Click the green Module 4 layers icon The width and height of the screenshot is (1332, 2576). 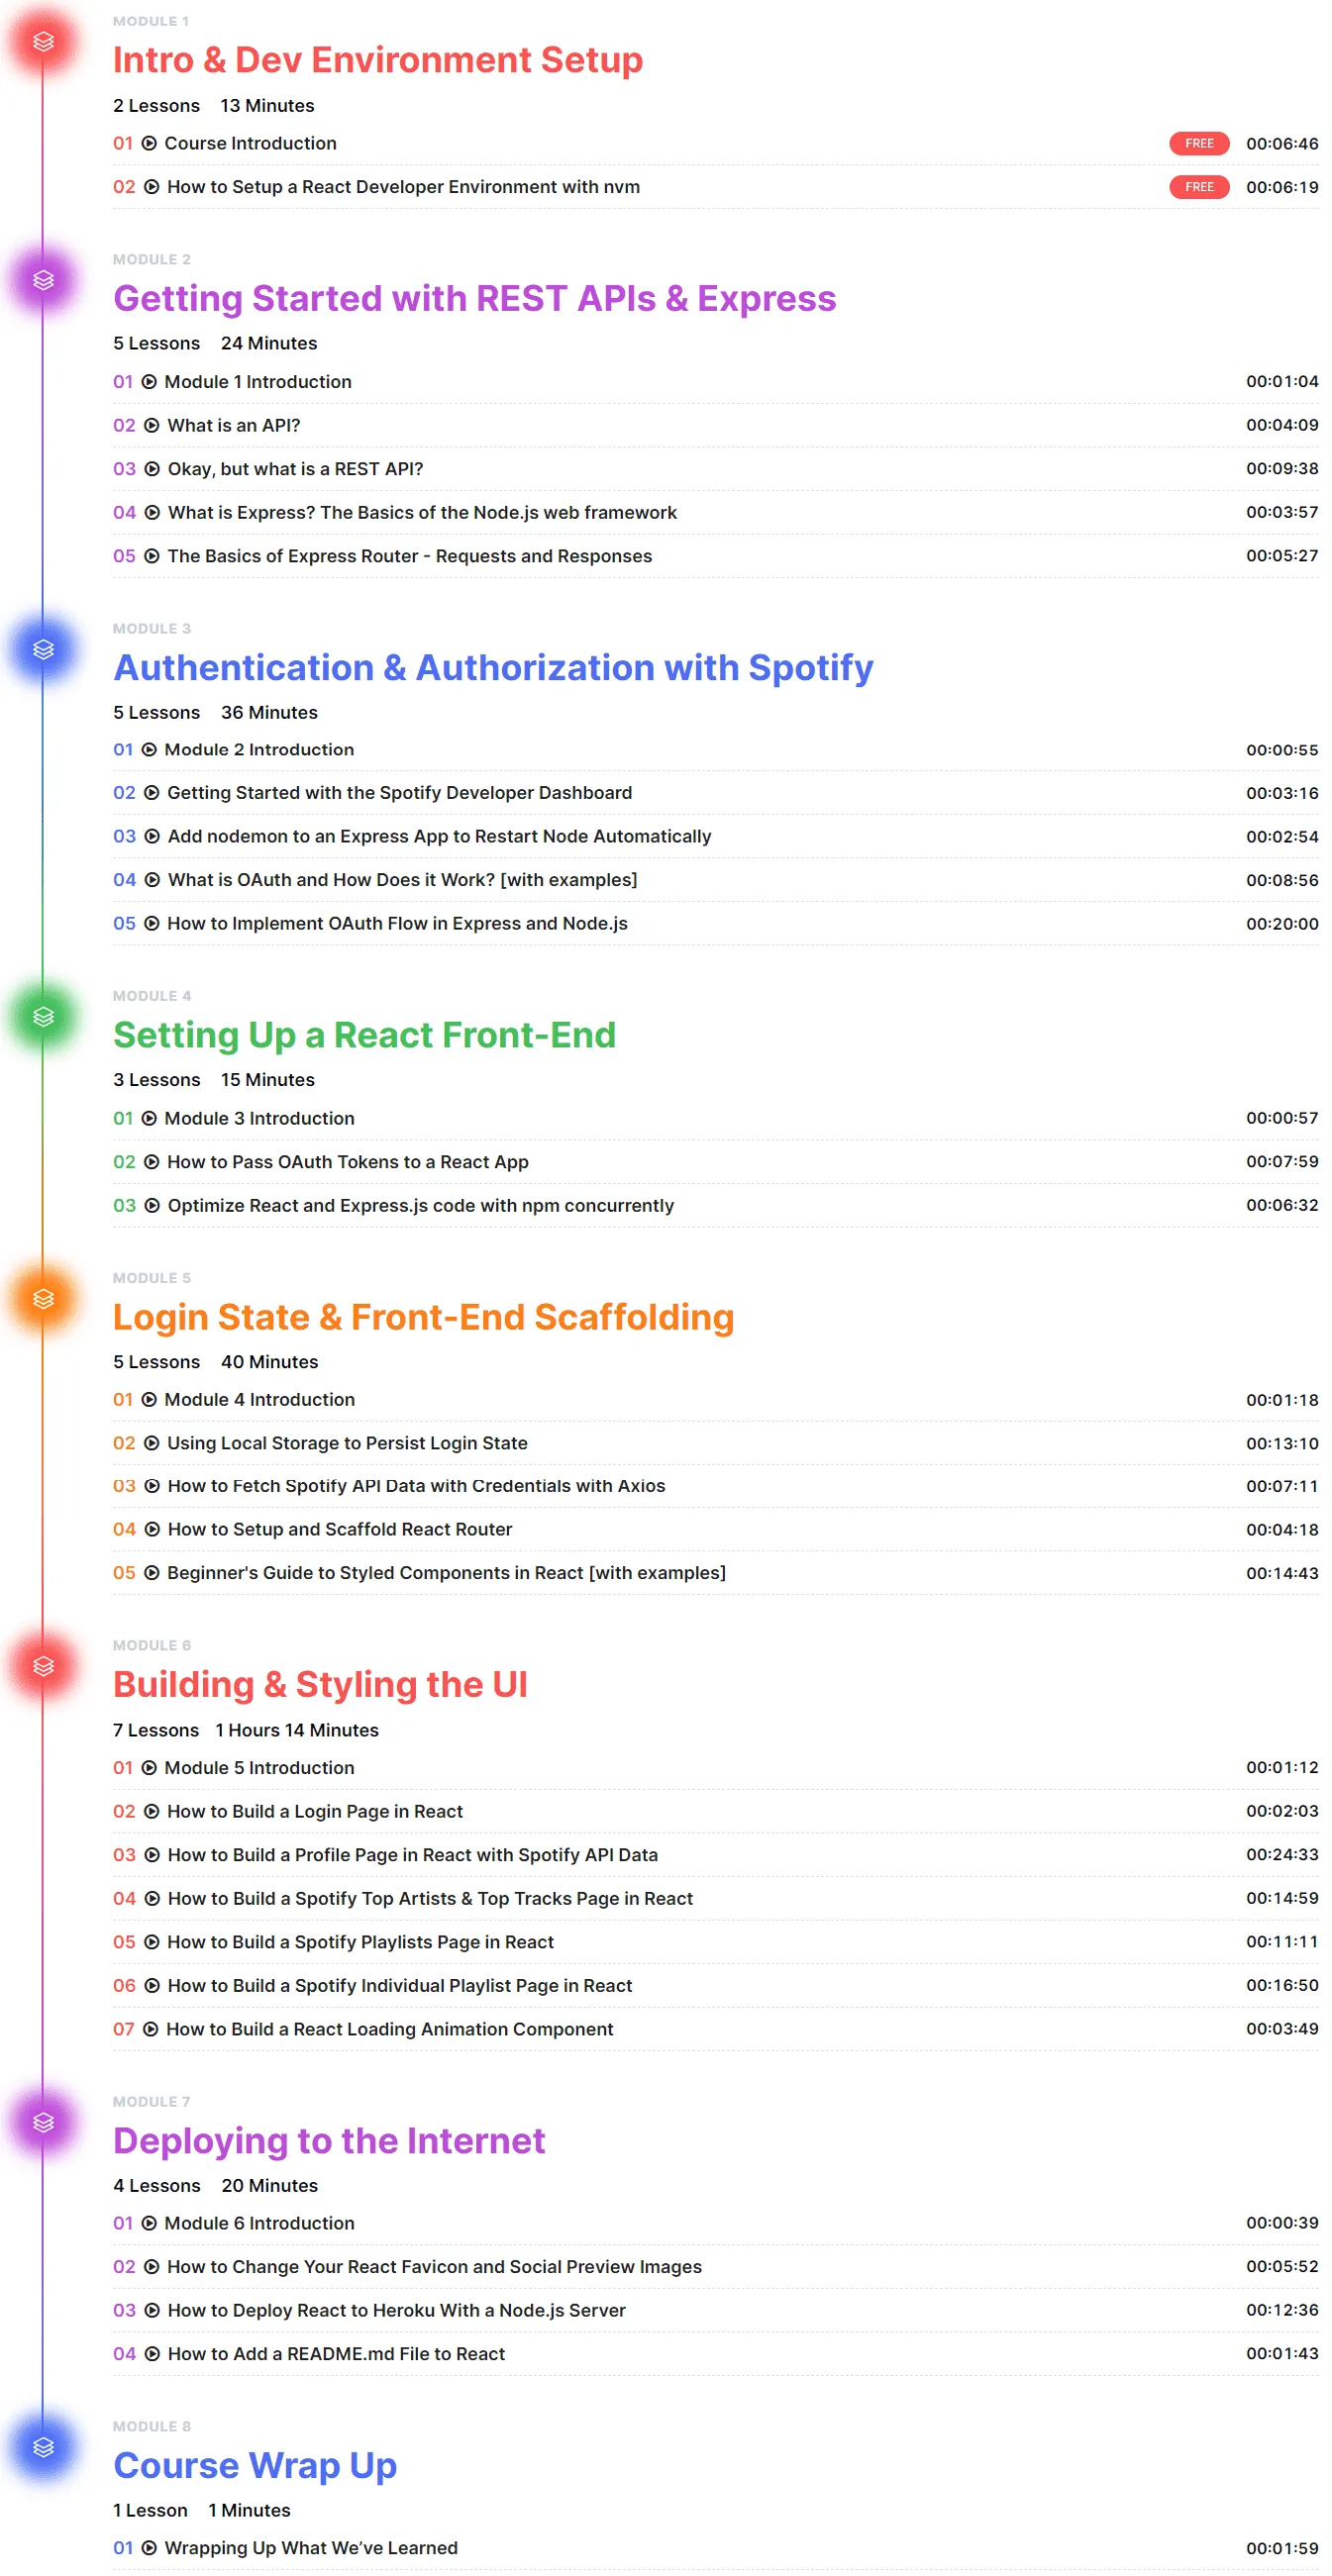(43, 1017)
